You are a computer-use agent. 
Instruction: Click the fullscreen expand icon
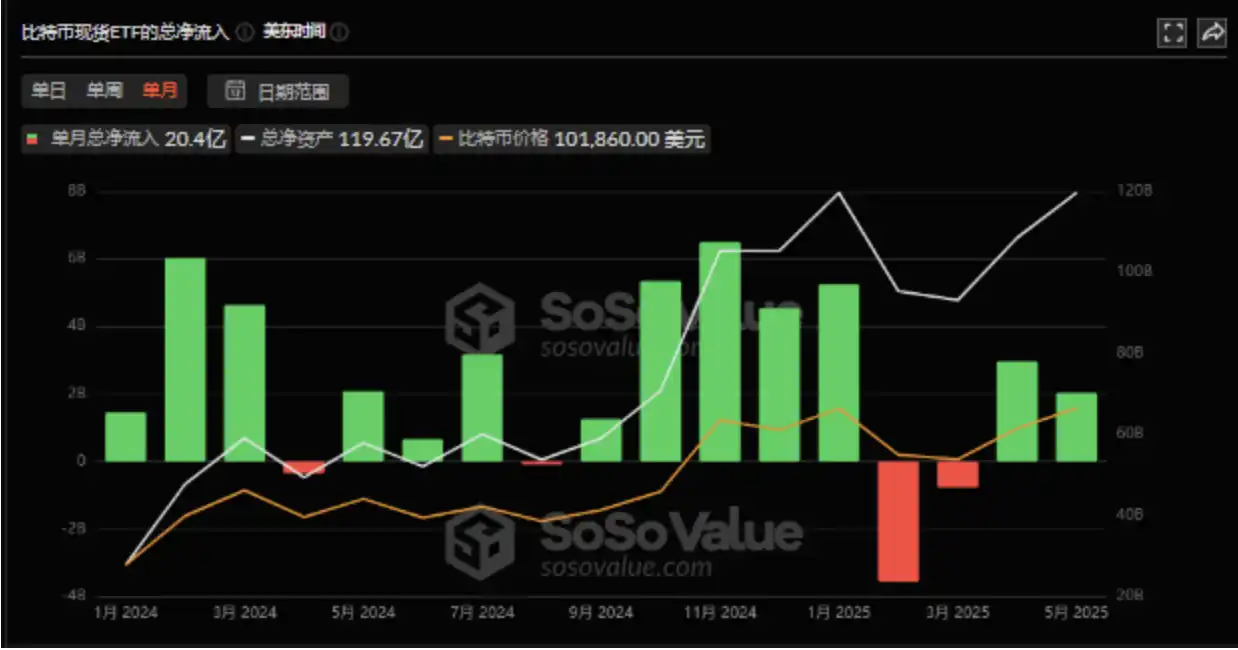(x=1171, y=33)
